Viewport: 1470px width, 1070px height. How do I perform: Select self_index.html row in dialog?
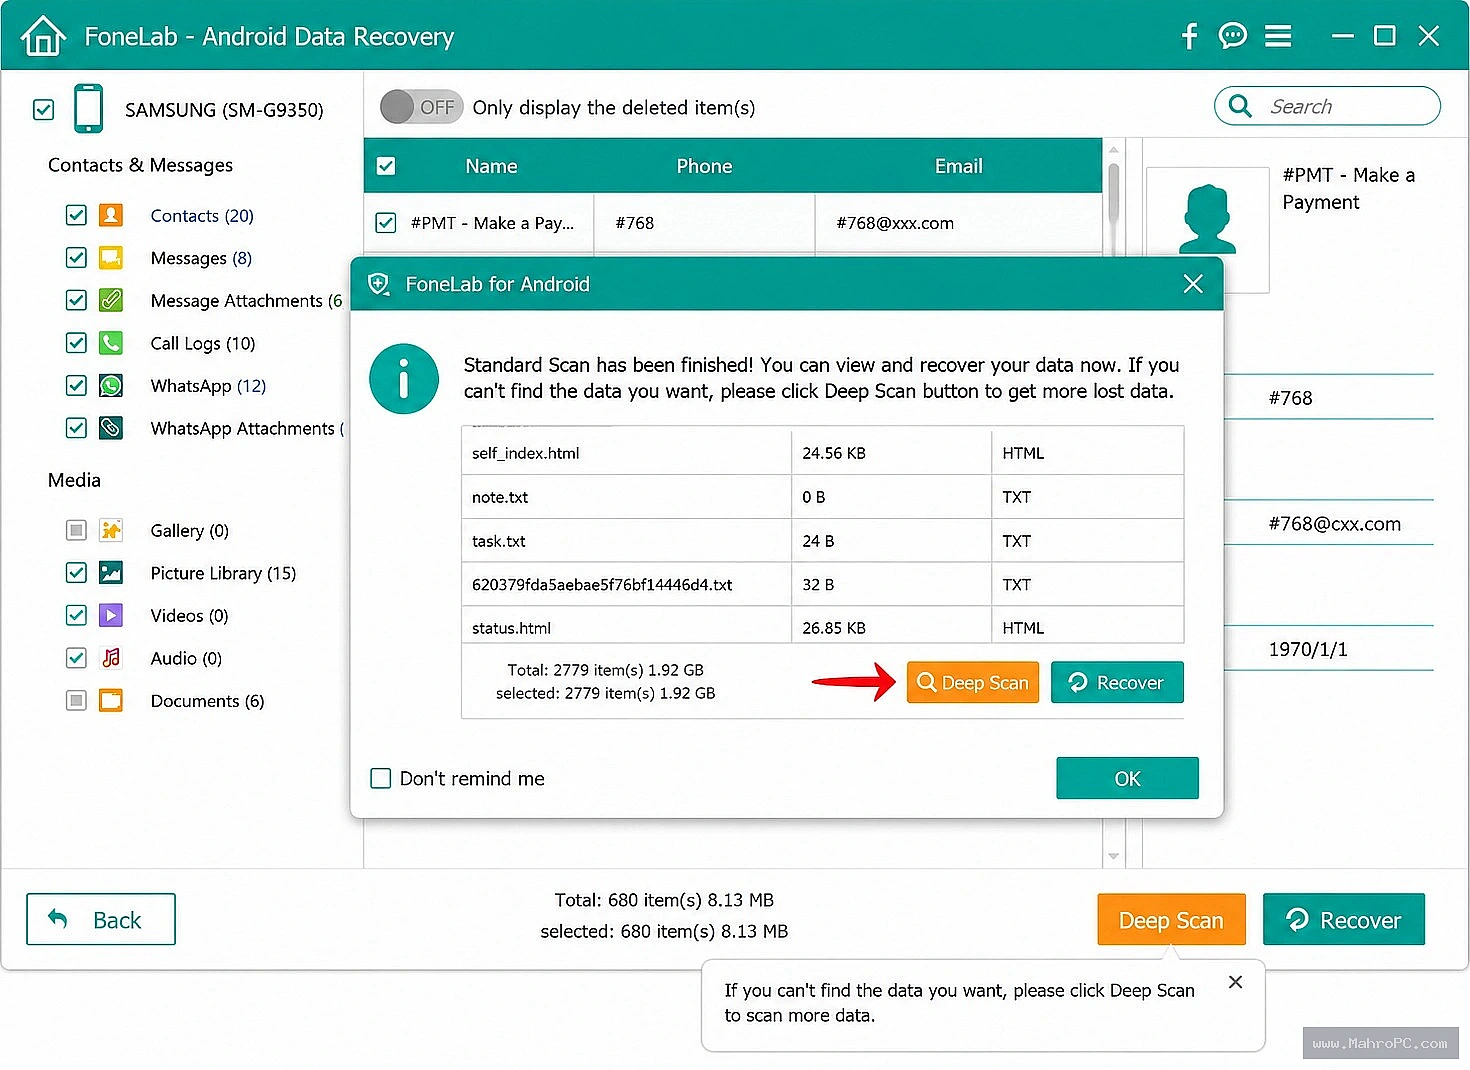[x=822, y=453]
